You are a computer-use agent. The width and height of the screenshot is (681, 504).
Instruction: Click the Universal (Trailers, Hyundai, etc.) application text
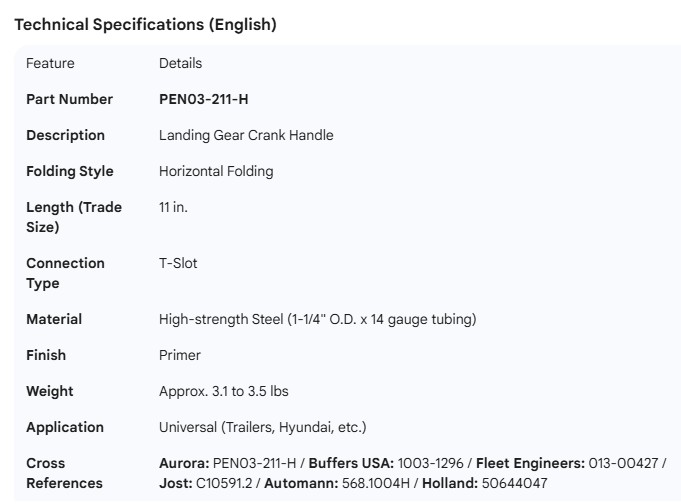point(262,427)
